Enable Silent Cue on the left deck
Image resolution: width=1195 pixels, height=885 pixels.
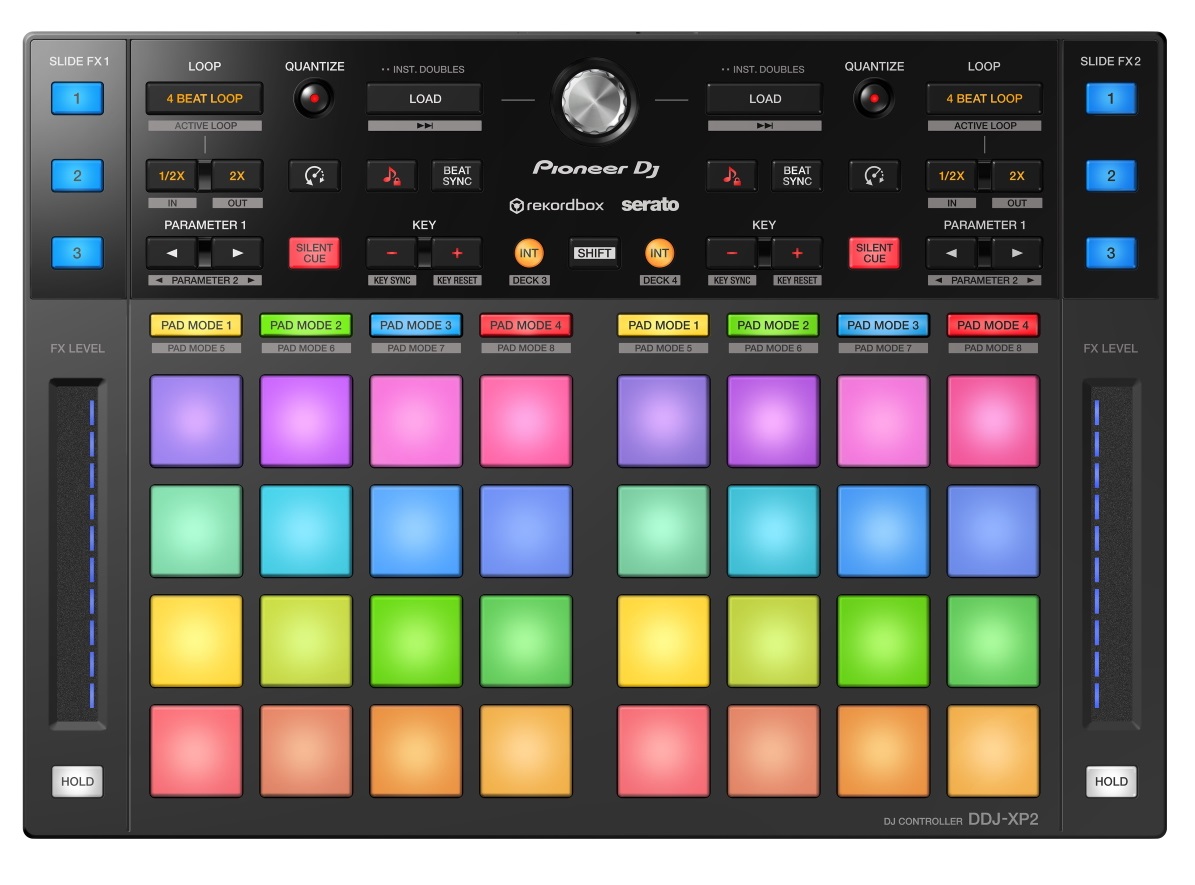pos(314,253)
